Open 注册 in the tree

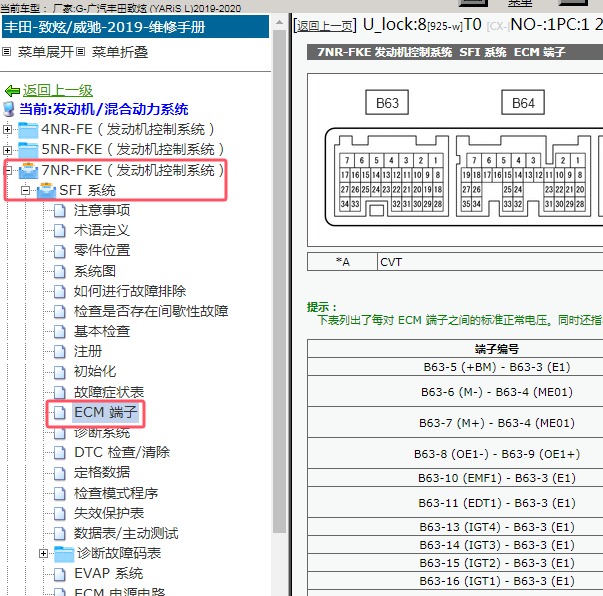(x=88, y=351)
